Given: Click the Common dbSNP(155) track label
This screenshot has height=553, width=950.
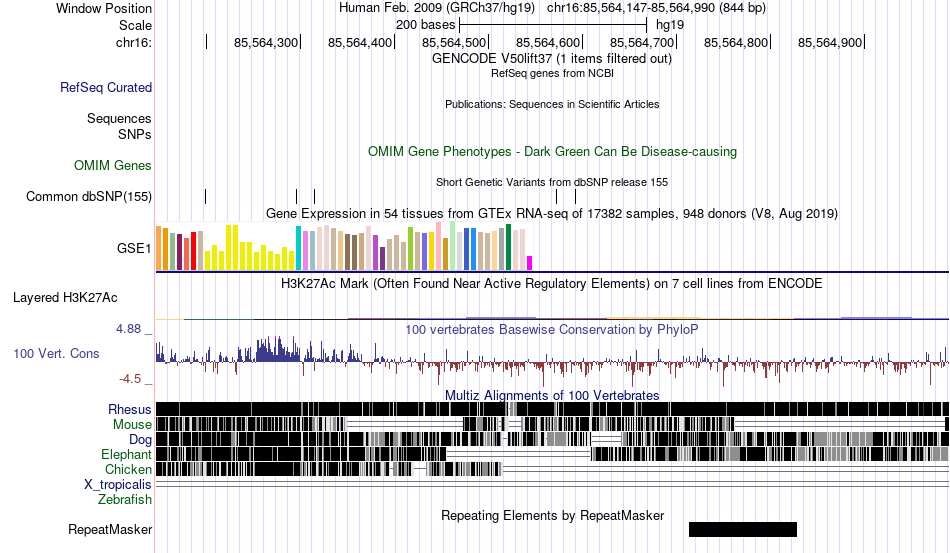Looking at the screenshot, I should (89, 196).
